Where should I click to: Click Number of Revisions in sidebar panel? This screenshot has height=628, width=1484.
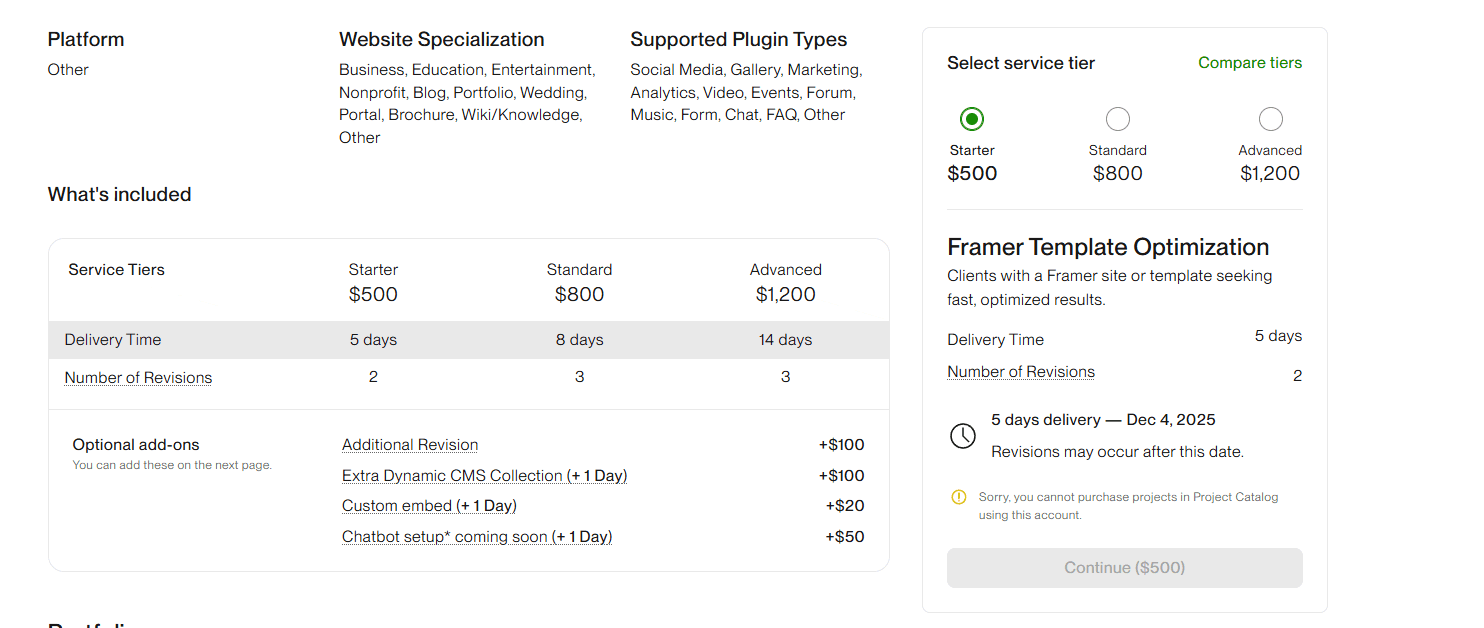click(1020, 372)
